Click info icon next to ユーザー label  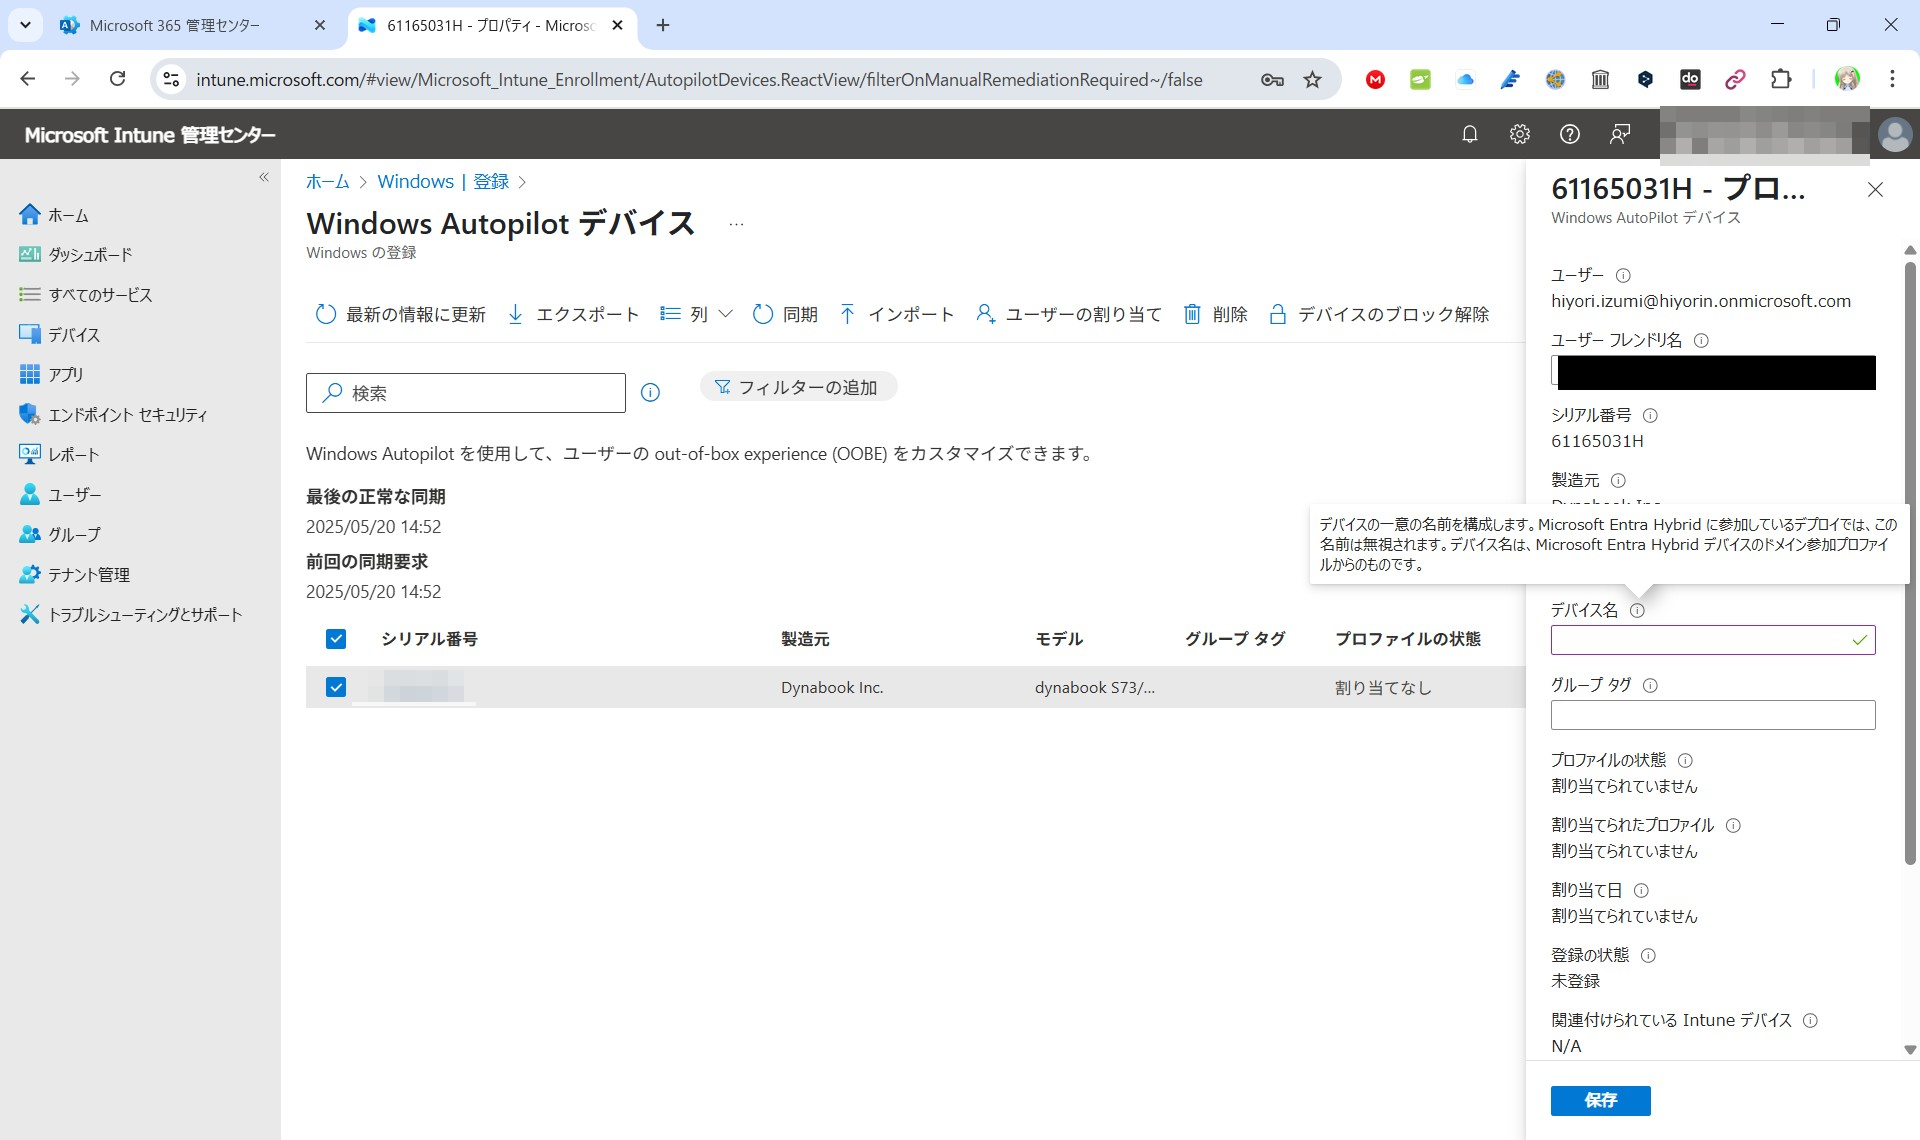tap(1623, 275)
